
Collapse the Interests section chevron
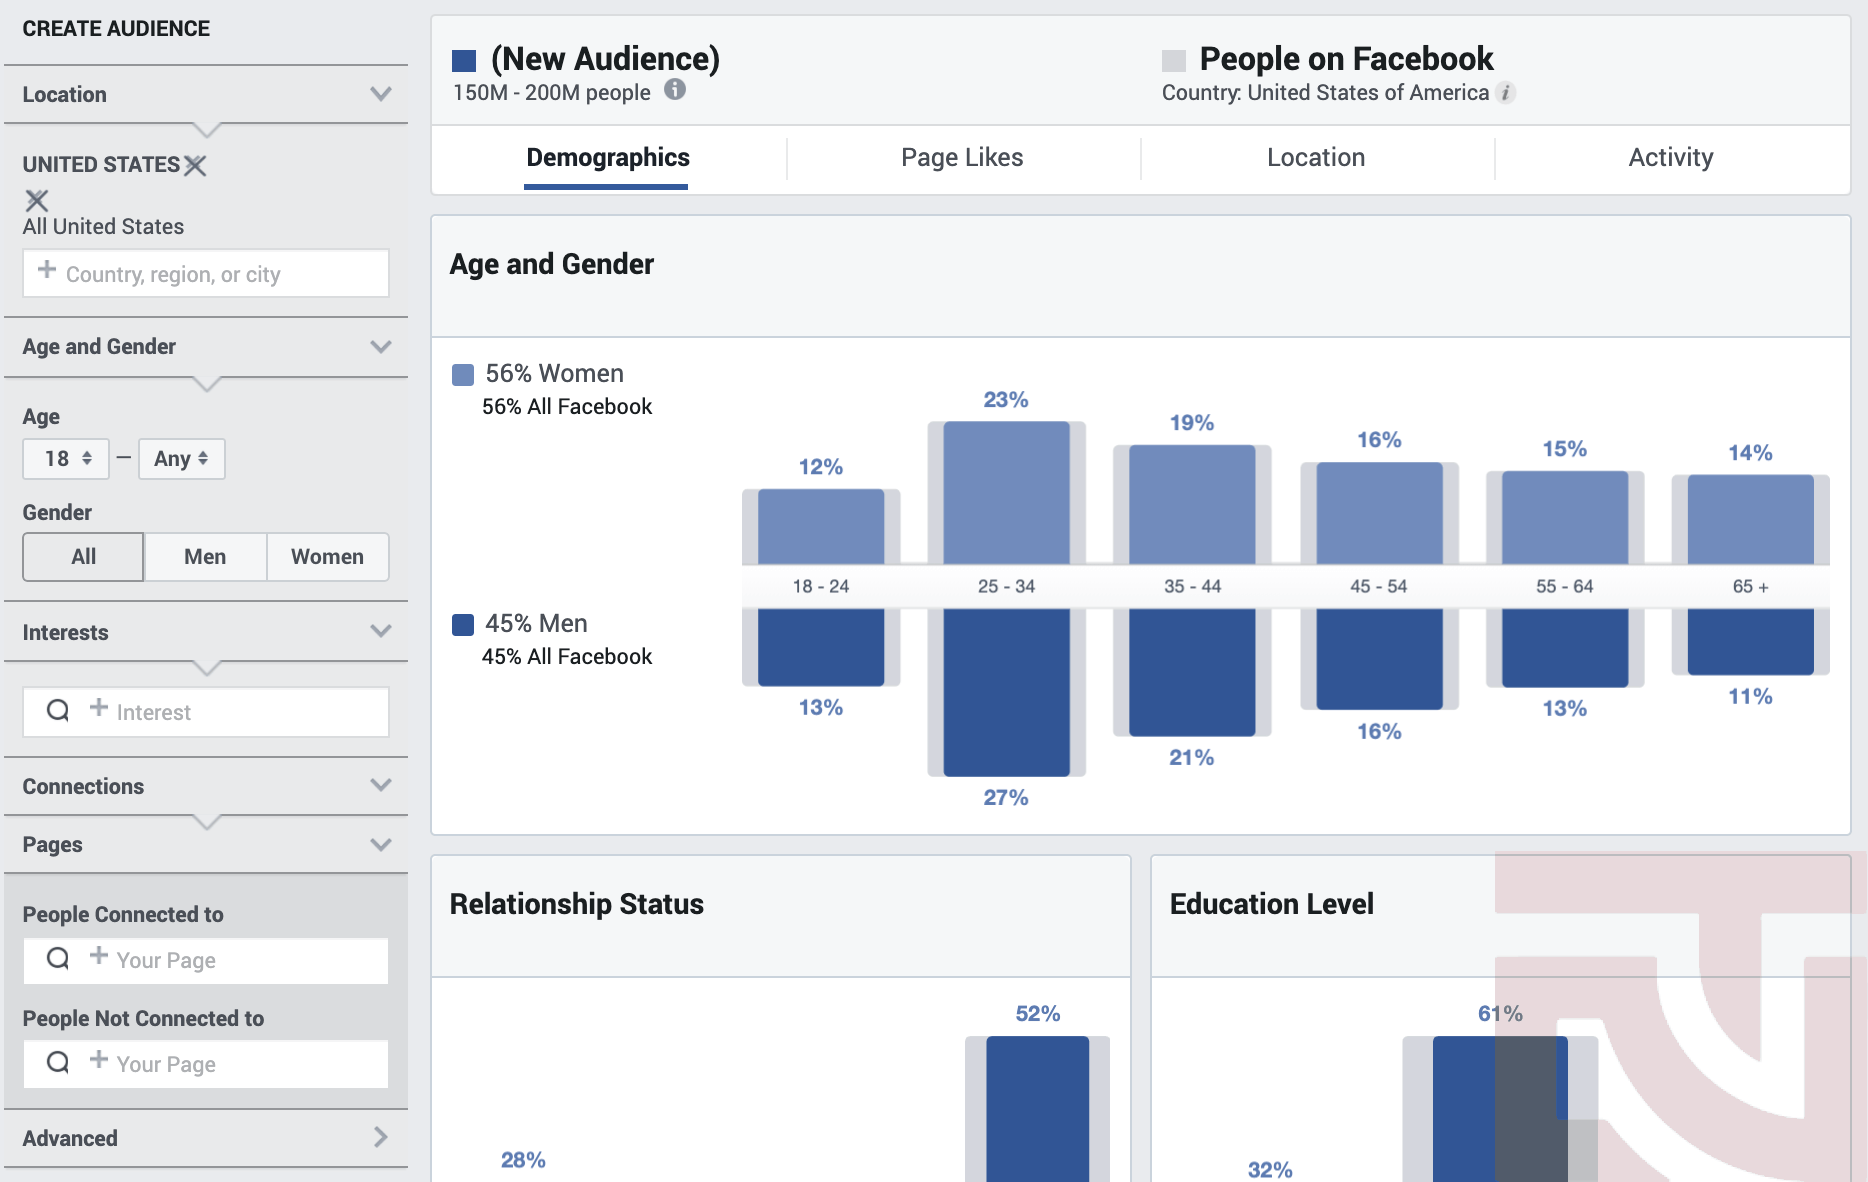pyautogui.click(x=381, y=631)
